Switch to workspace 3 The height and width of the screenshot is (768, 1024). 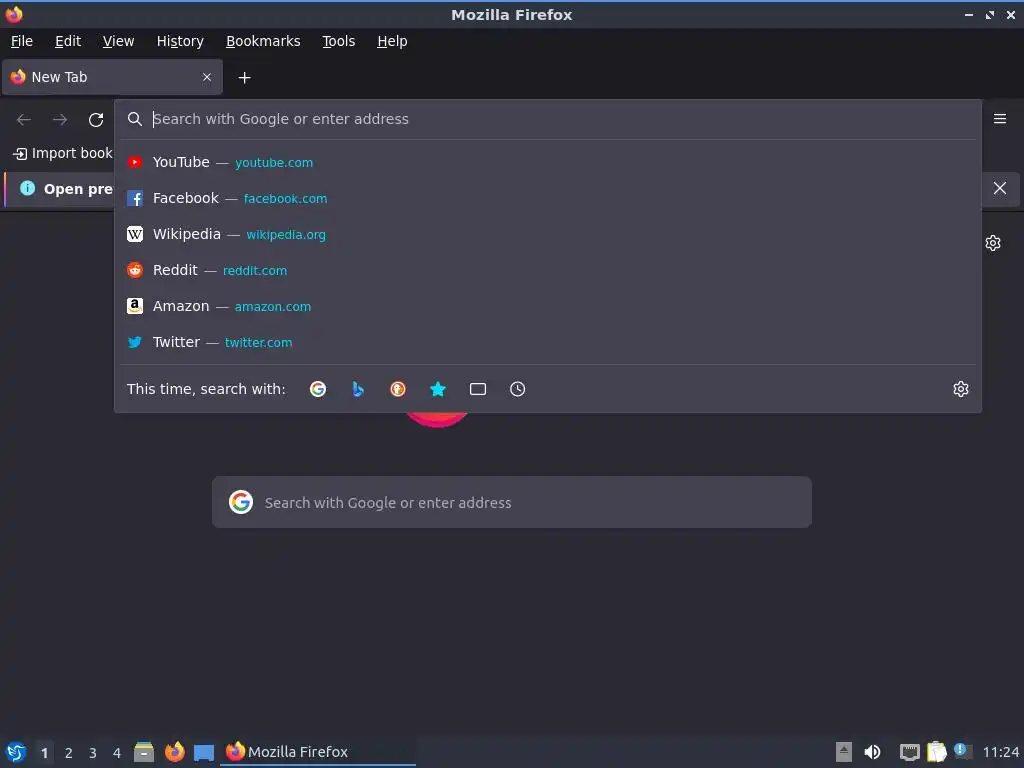93,753
